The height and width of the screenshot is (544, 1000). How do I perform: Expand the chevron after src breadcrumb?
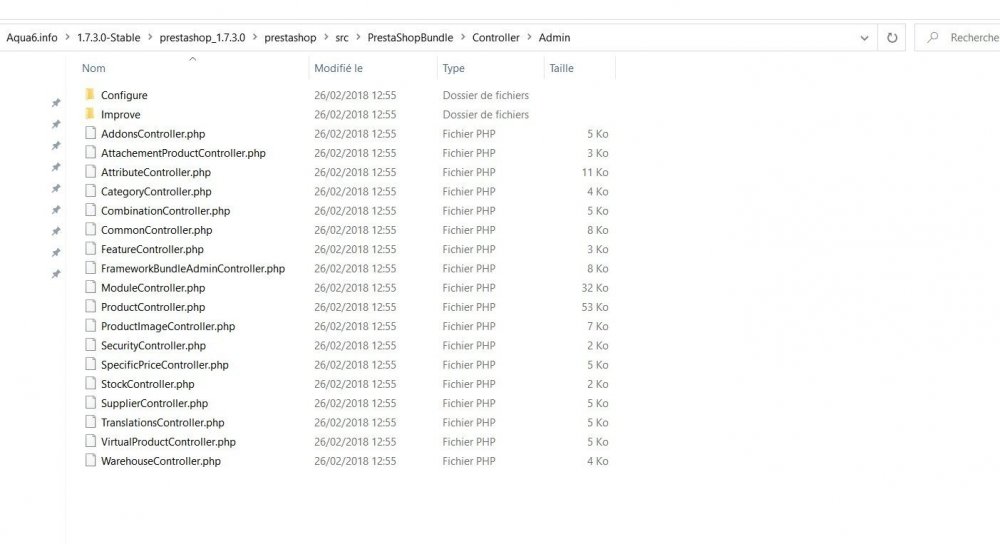point(358,38)
